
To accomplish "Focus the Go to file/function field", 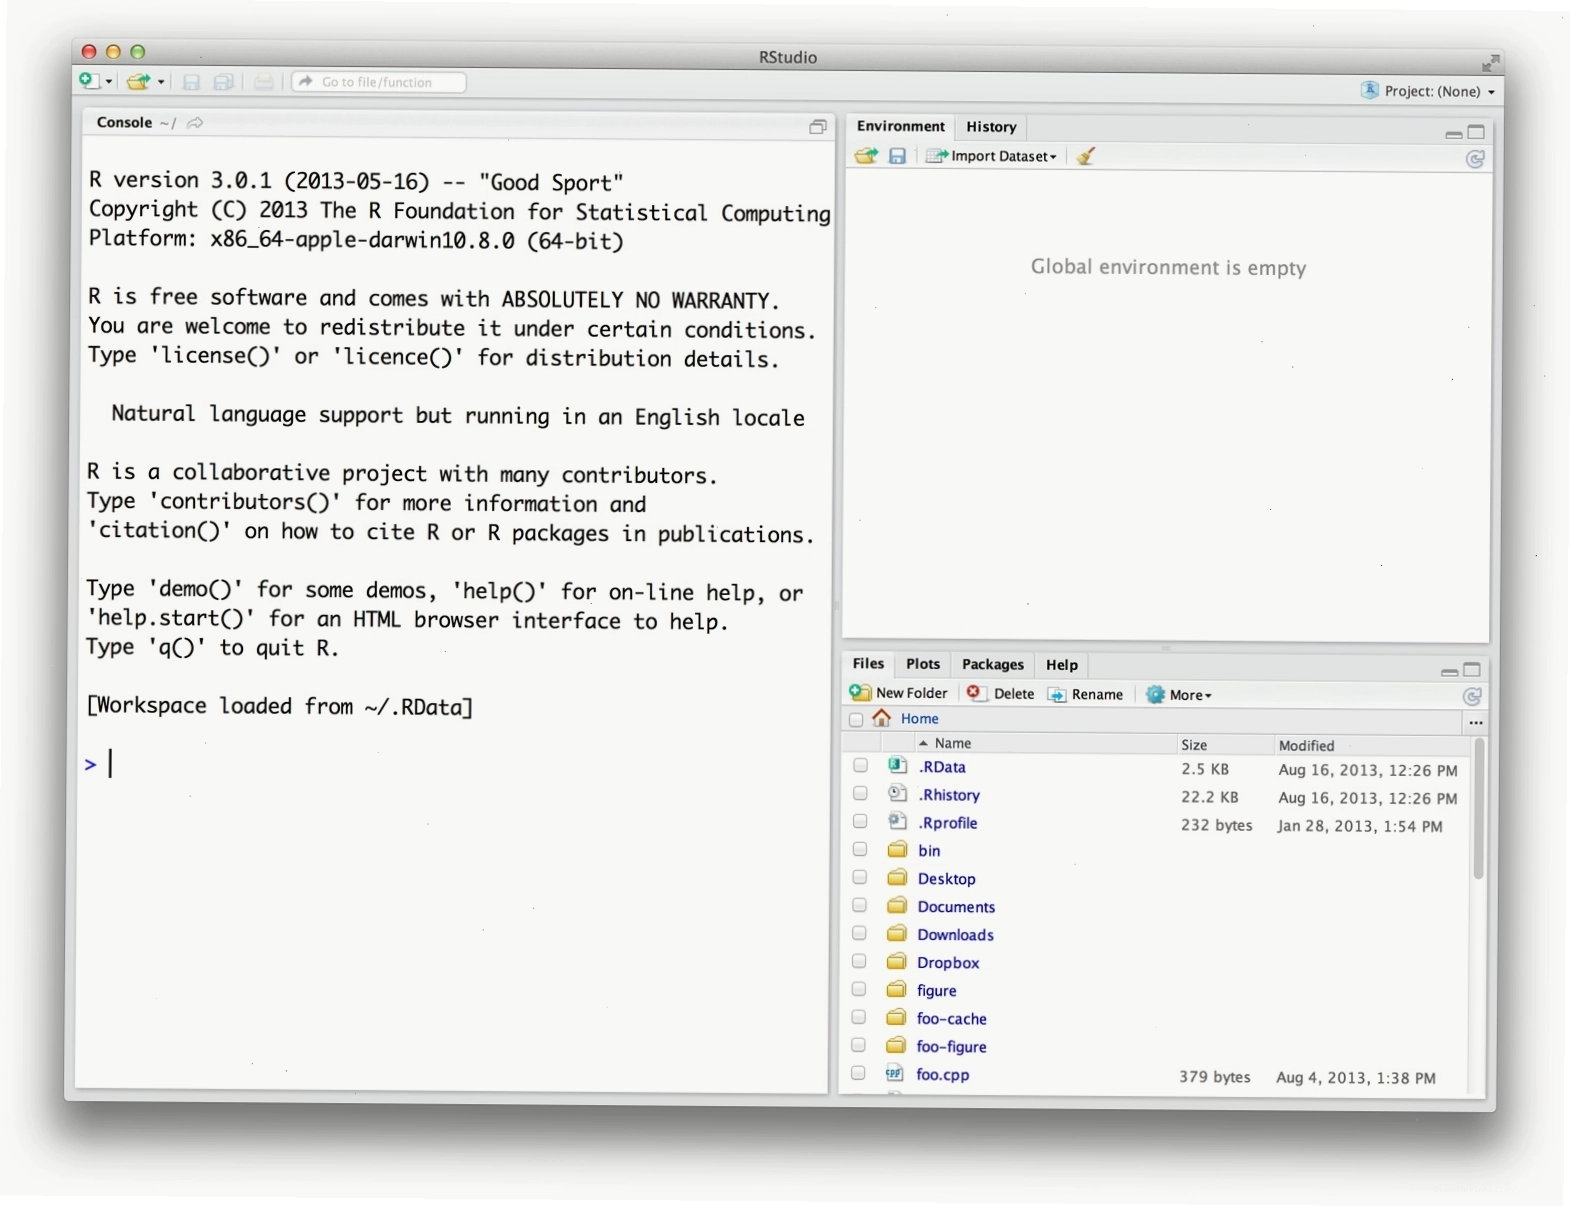I will (379, 82).
